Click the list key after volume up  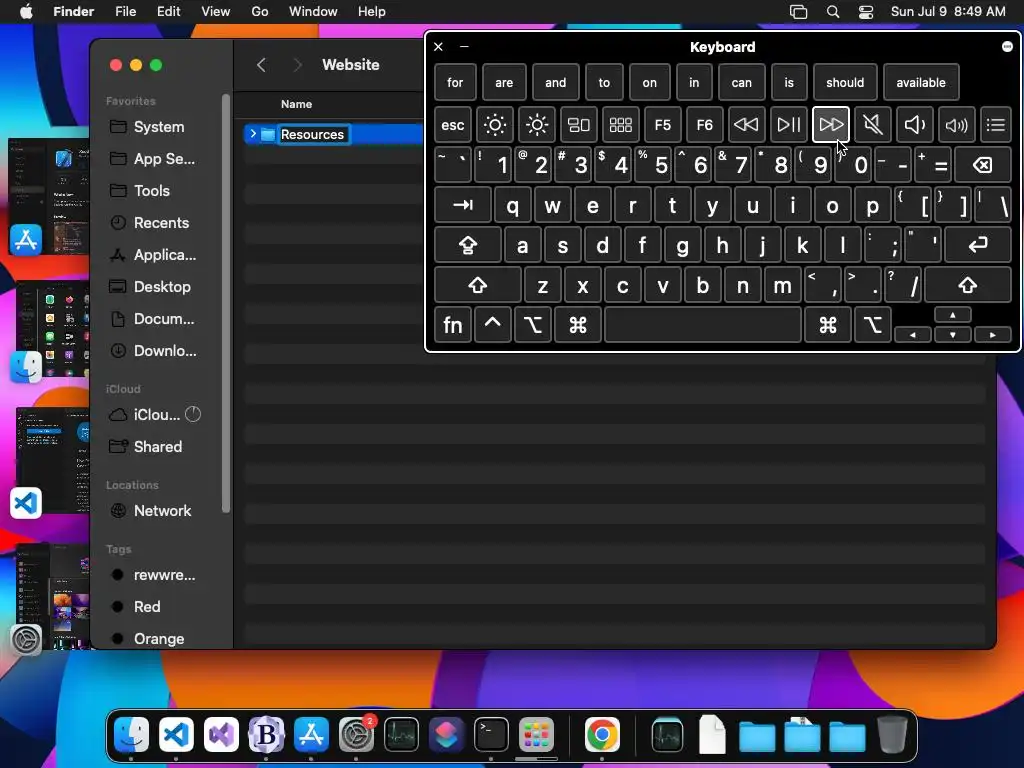[996, 124]
